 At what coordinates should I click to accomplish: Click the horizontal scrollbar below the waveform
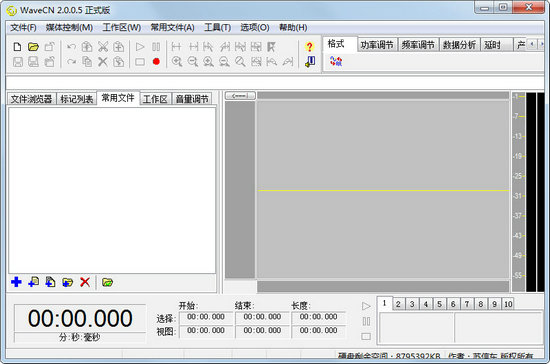(x=383, y=287)
